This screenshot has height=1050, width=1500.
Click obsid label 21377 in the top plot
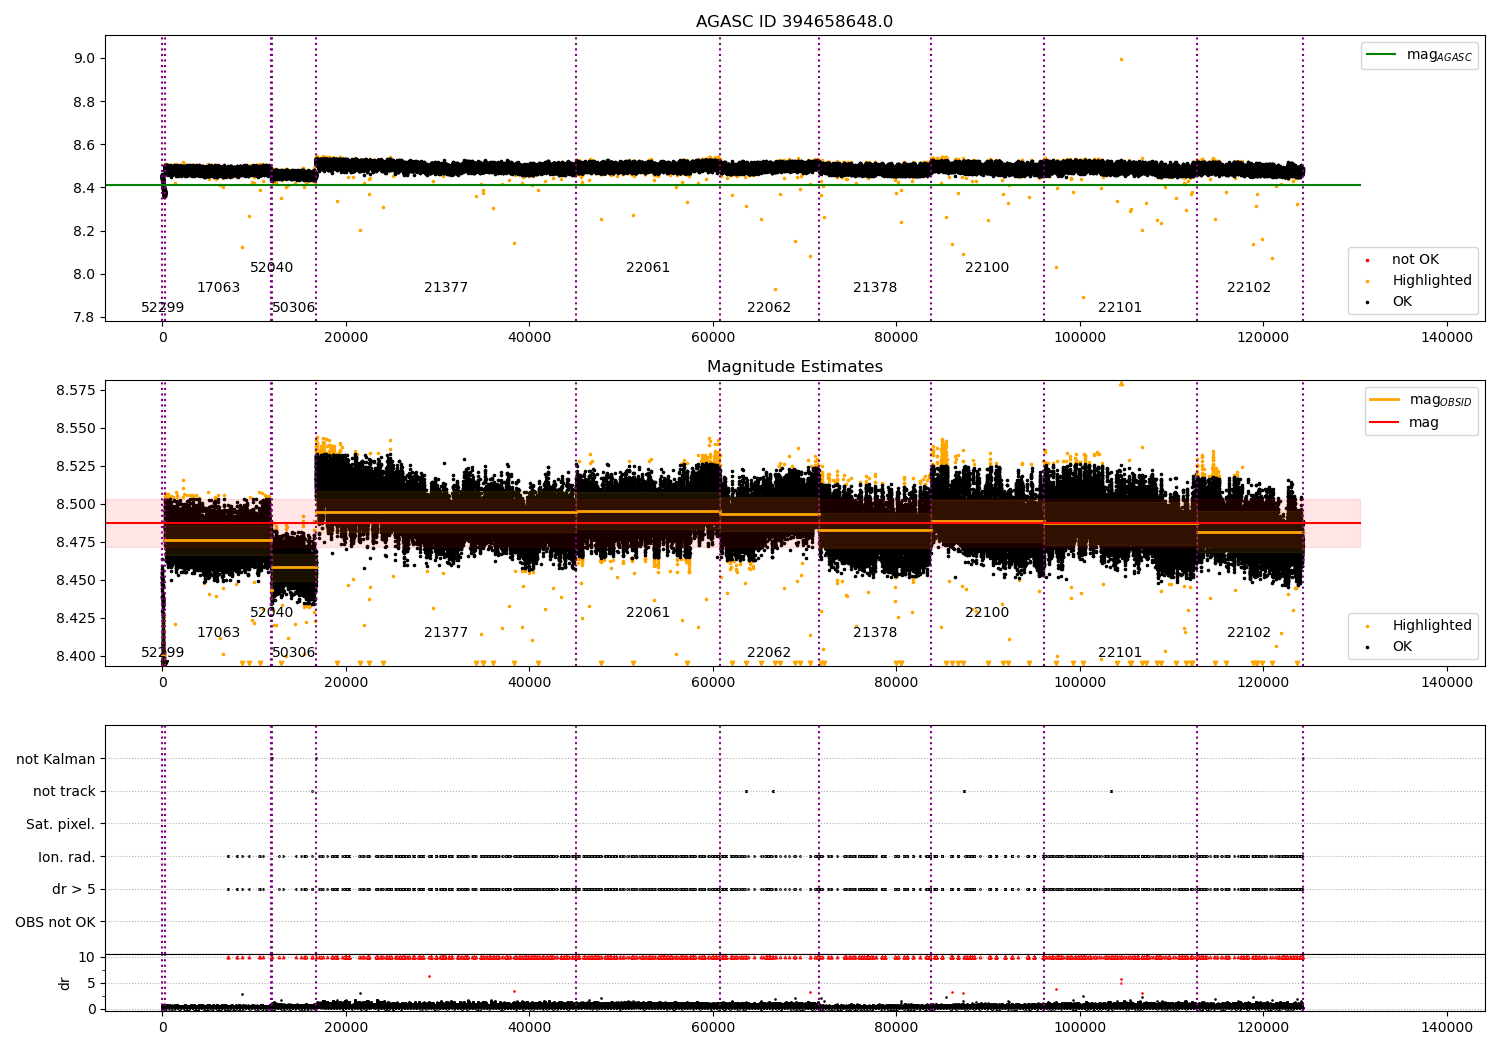446,287
